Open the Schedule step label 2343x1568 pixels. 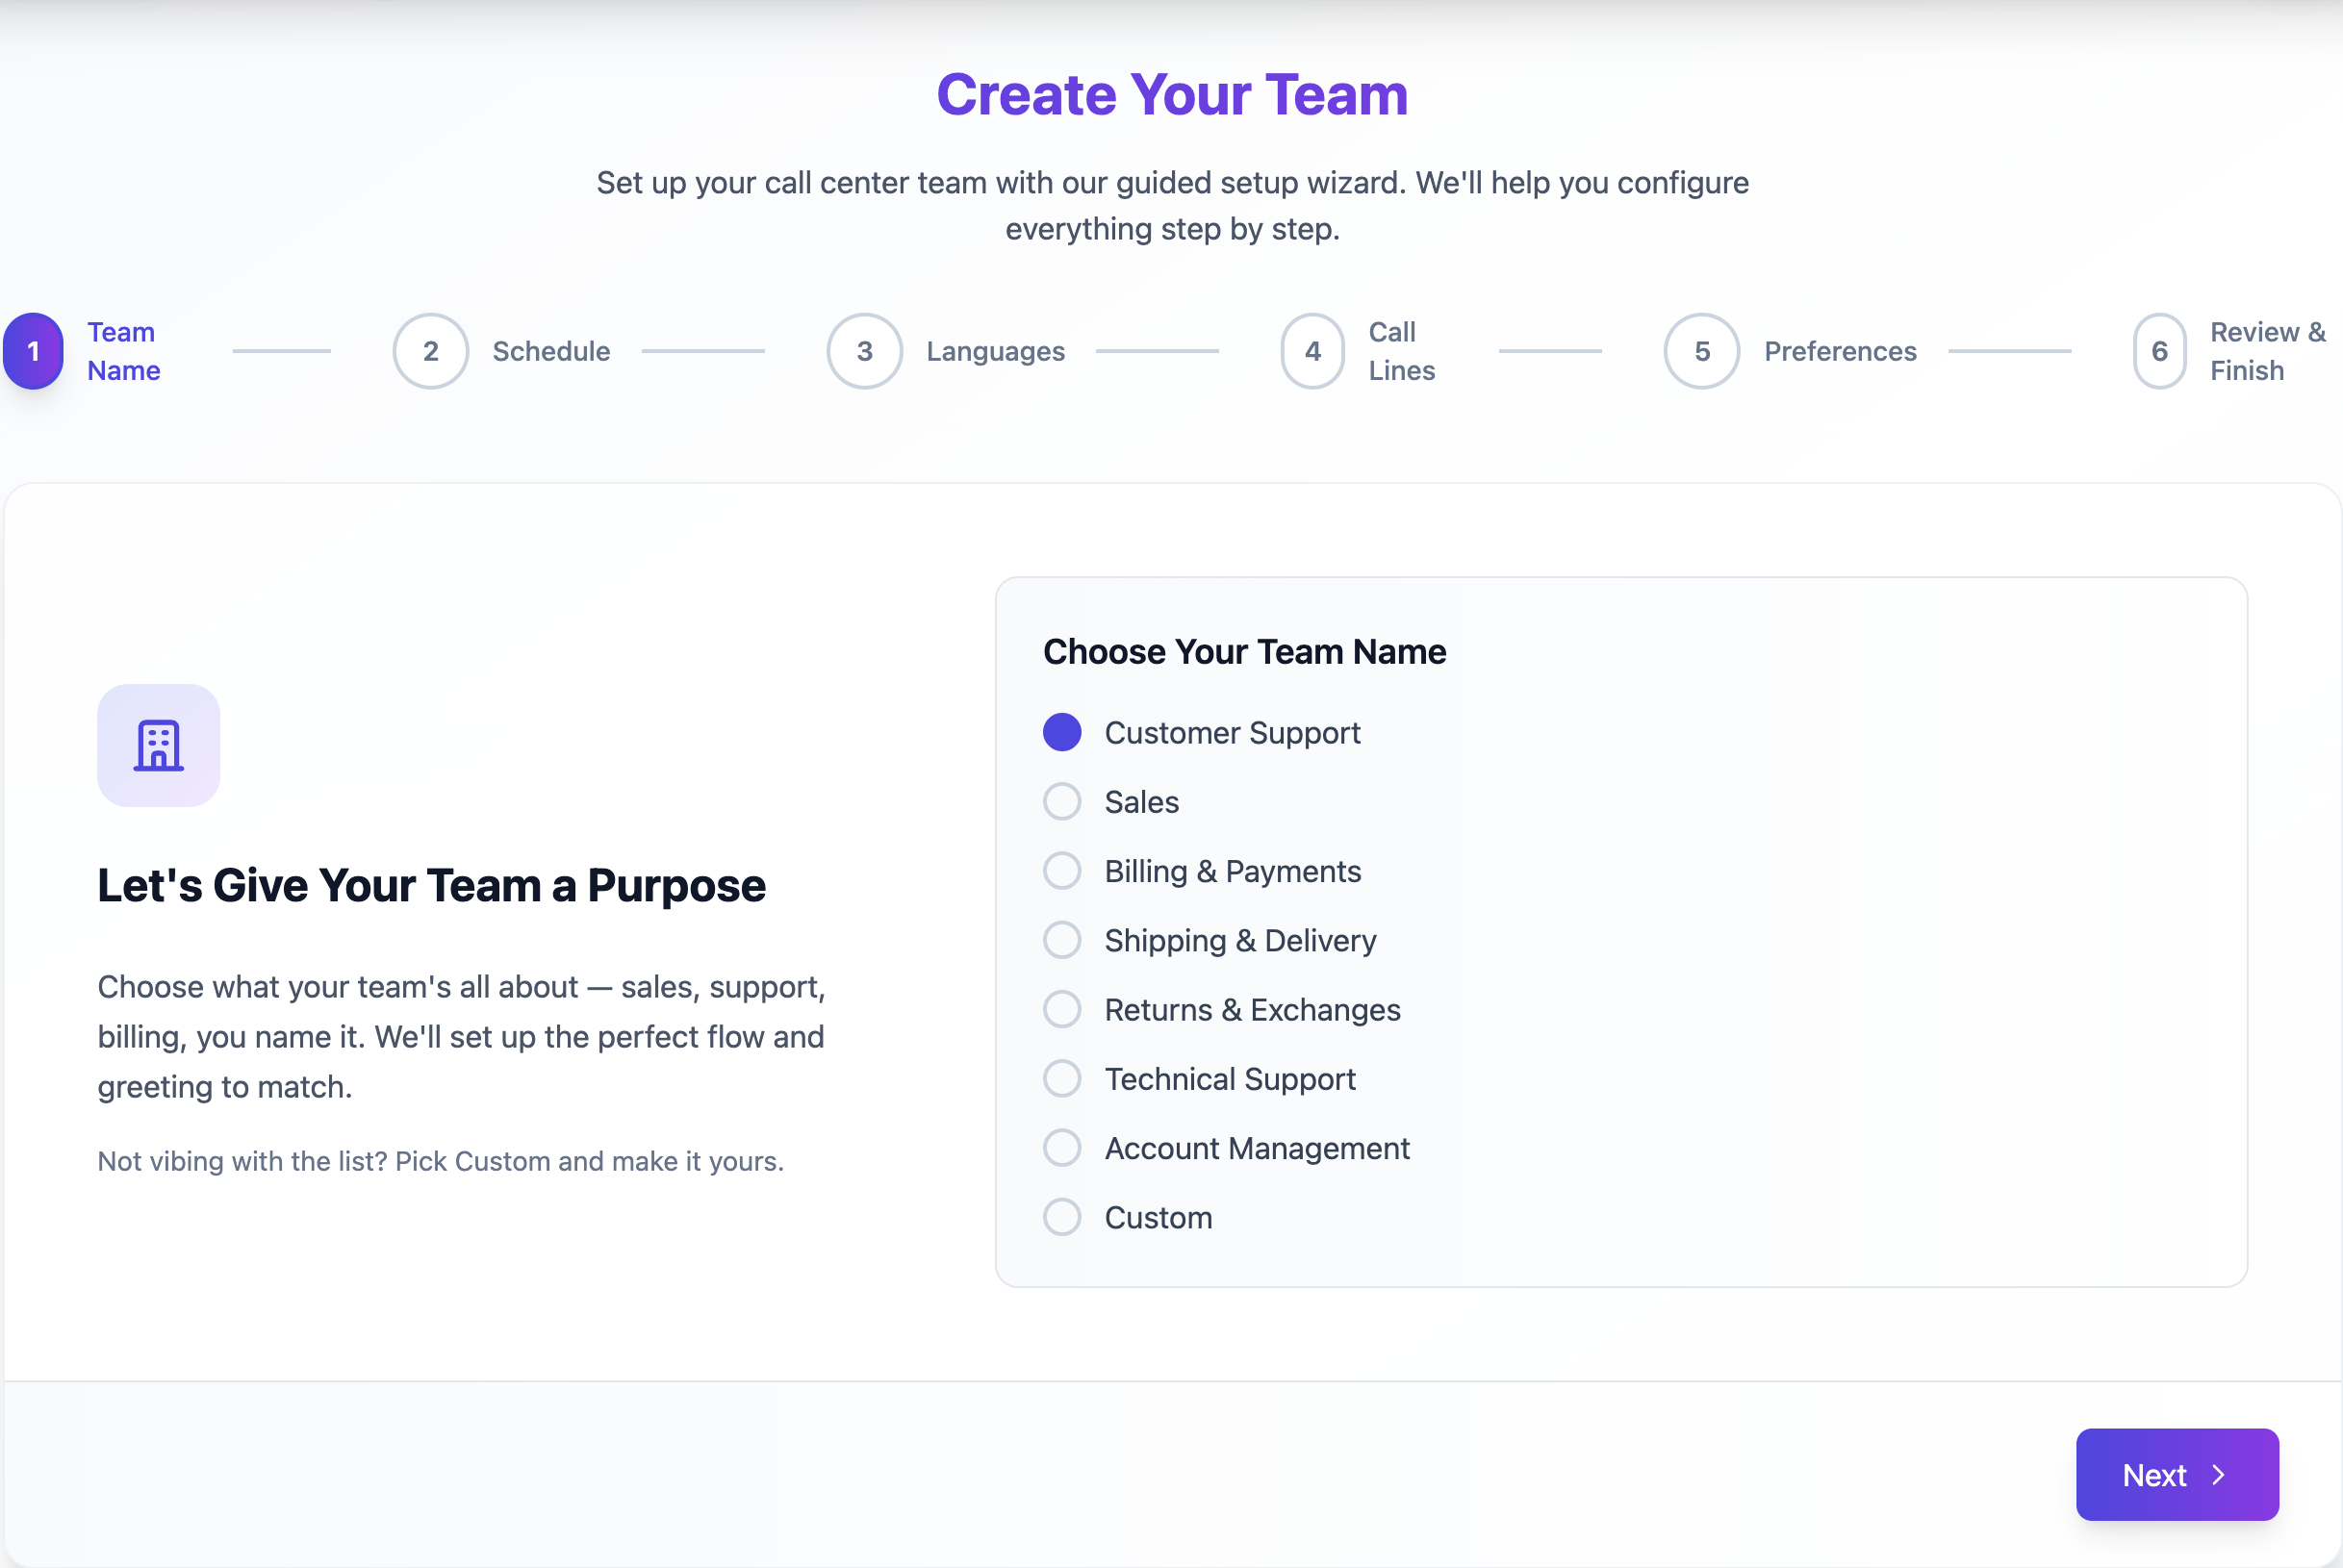coord(551,351)
